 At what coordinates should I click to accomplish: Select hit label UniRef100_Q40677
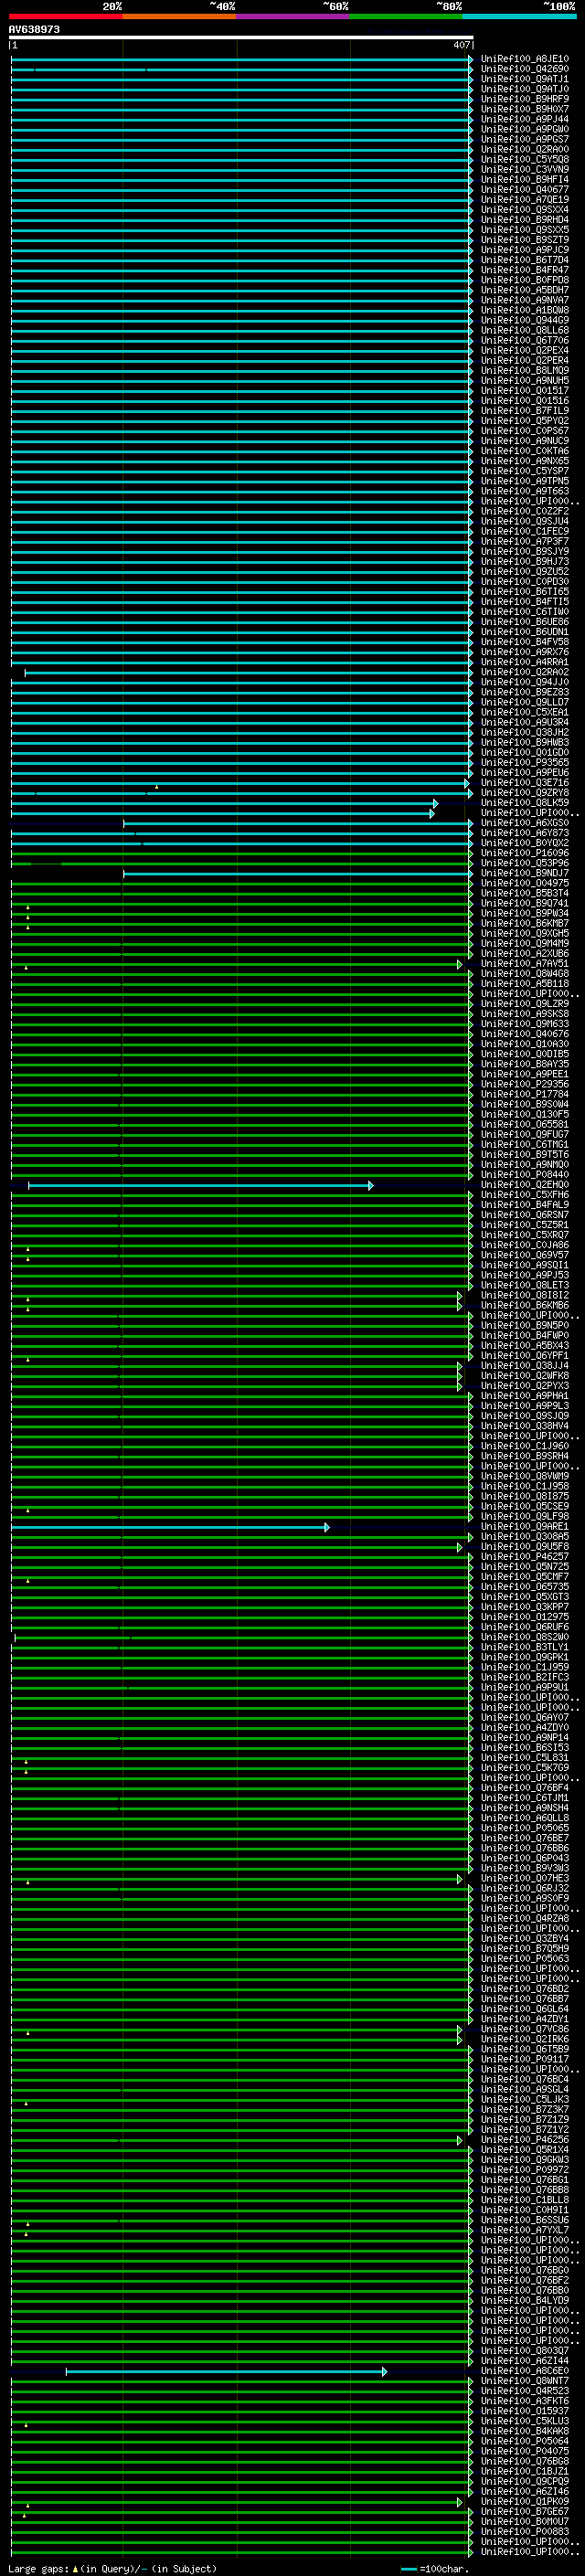pos(525,189)
